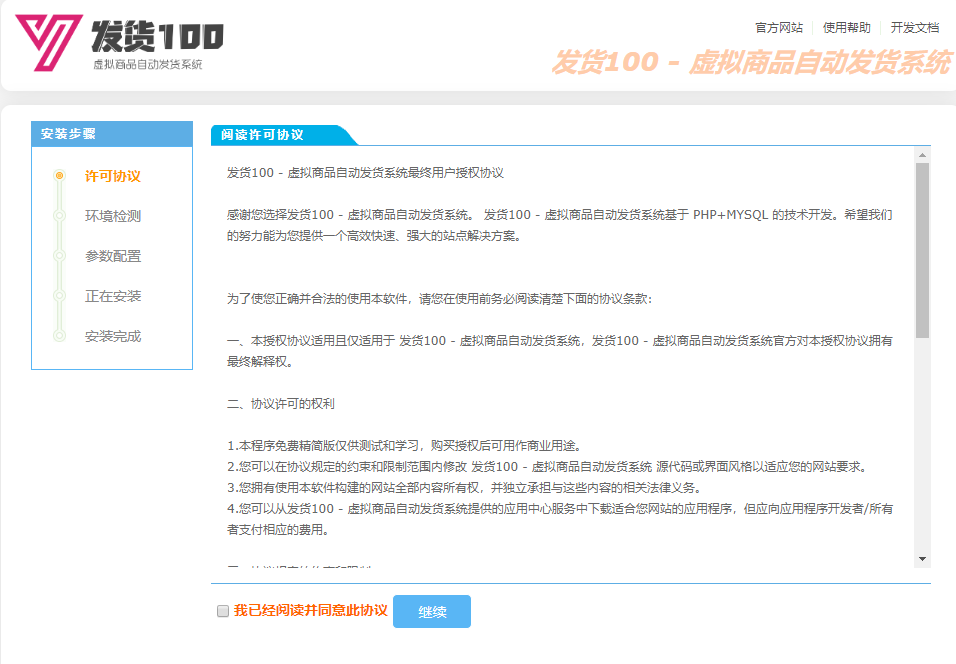
Task: Click the 我已经阅读并同意此协议 label text
Action: click(310, 610)
